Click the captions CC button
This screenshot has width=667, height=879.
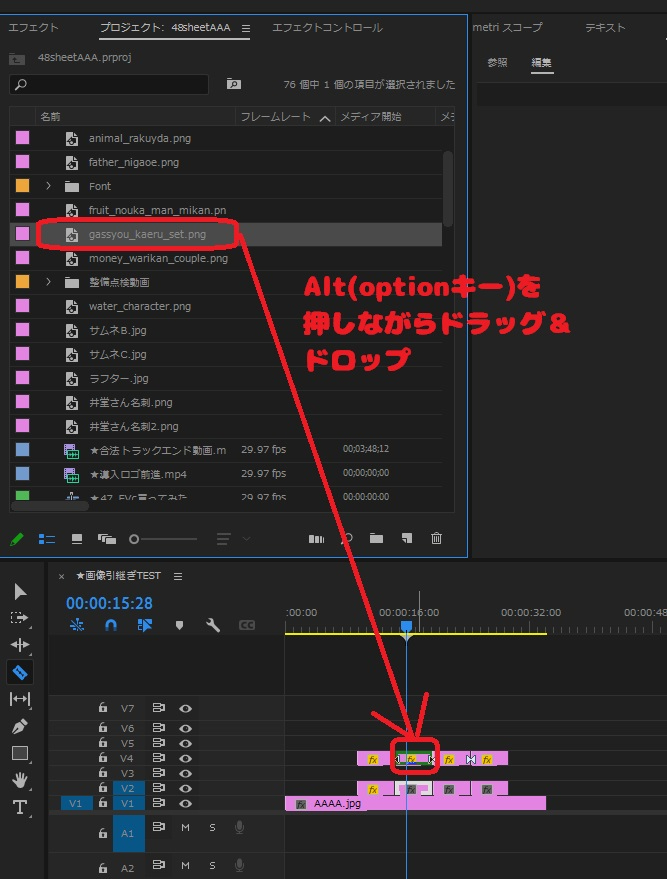click(x=247, y=625)
